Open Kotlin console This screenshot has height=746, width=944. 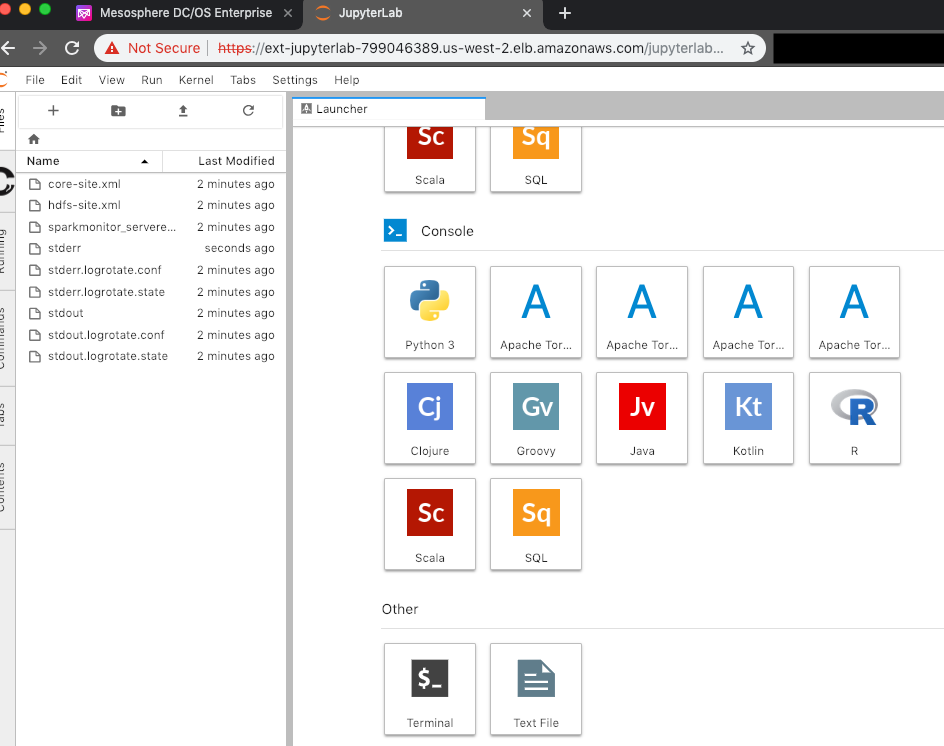pos(748,418)
